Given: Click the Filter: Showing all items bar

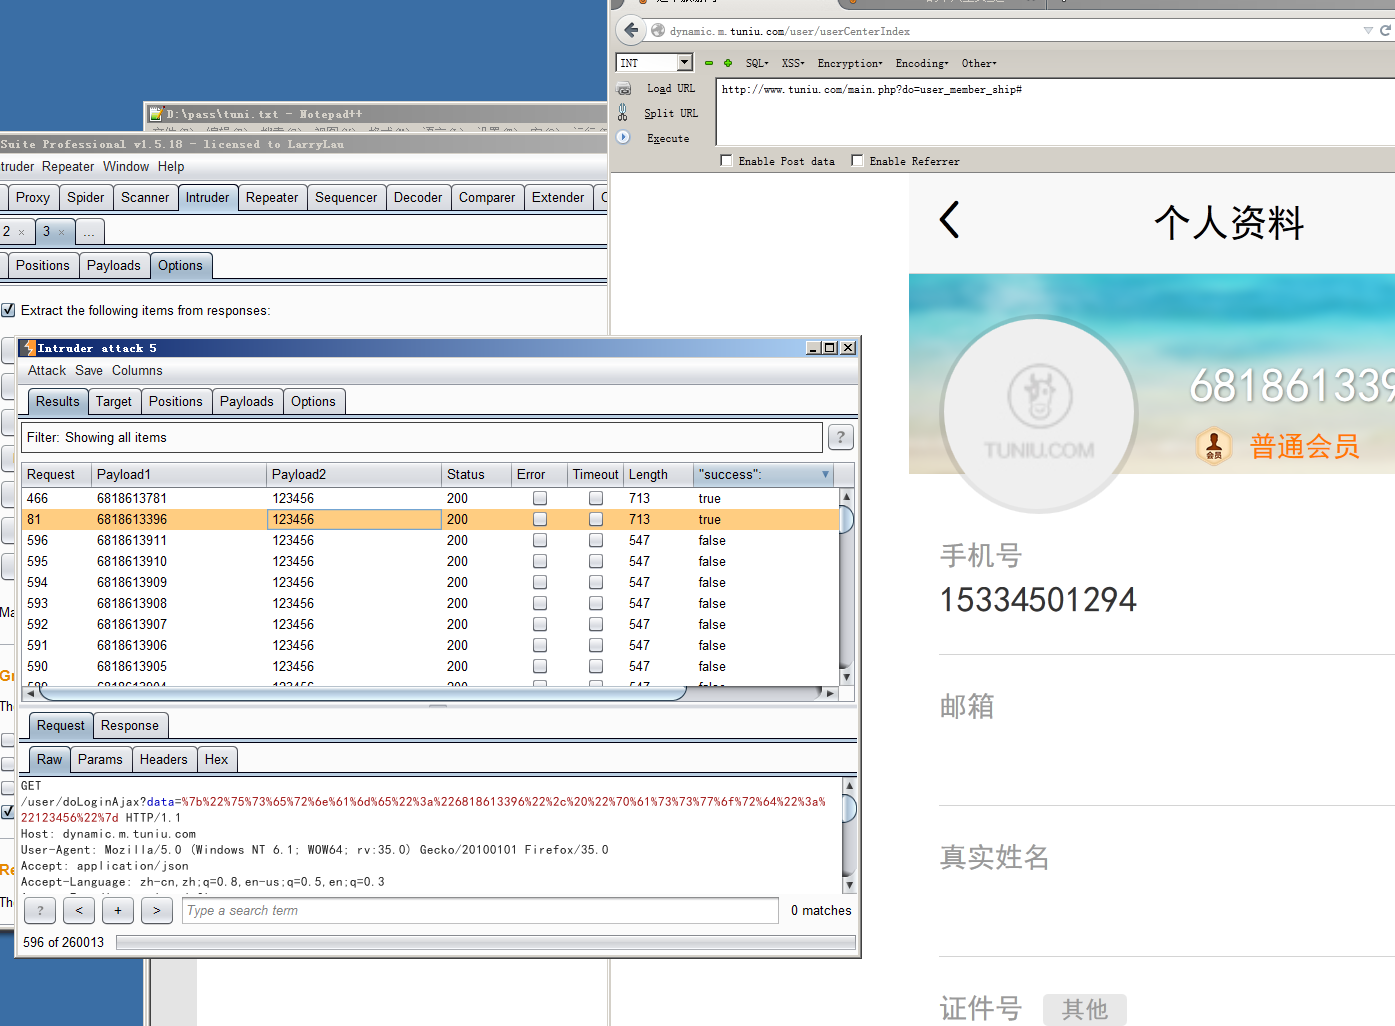Looking at the screenshot, I should click(421, 437).
